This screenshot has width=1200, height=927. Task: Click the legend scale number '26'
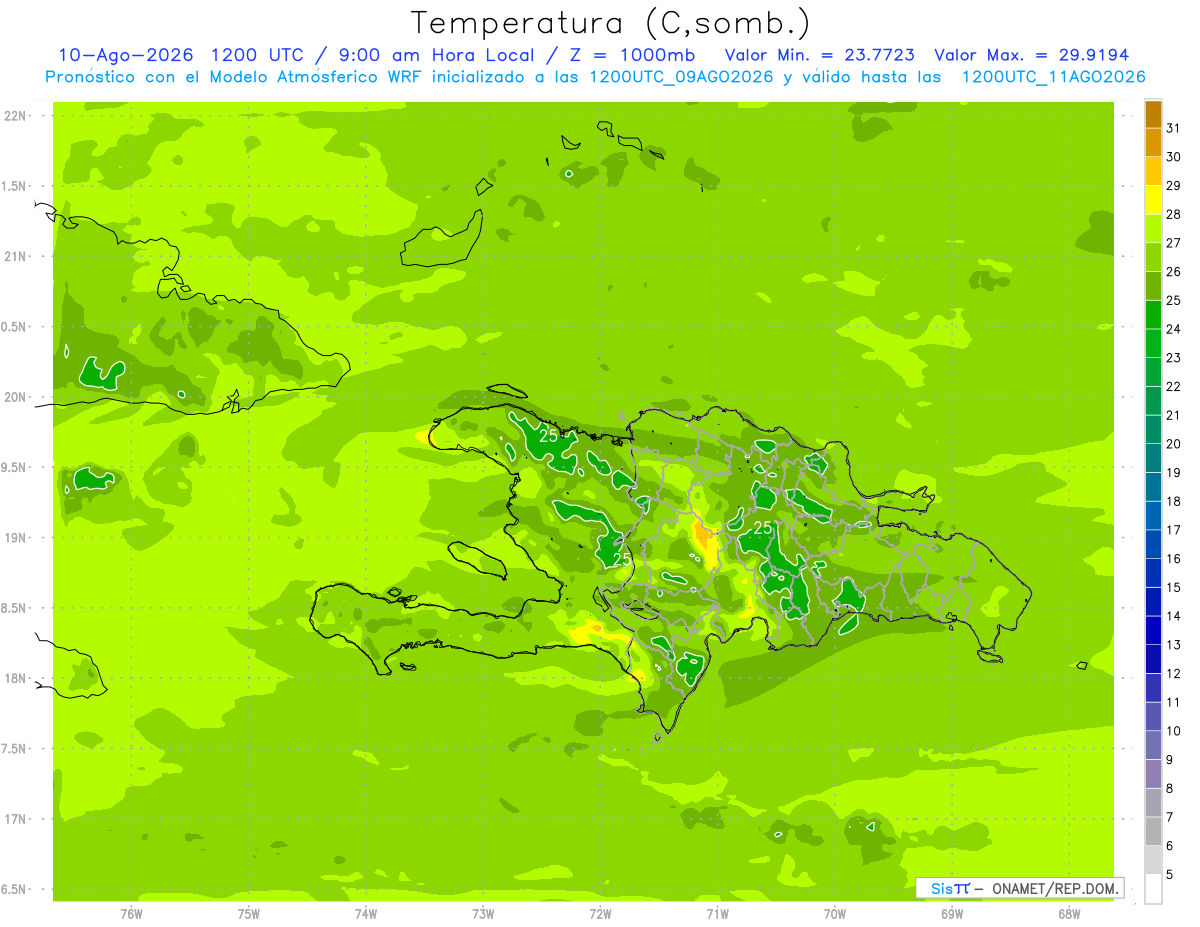pos(1173,271)
